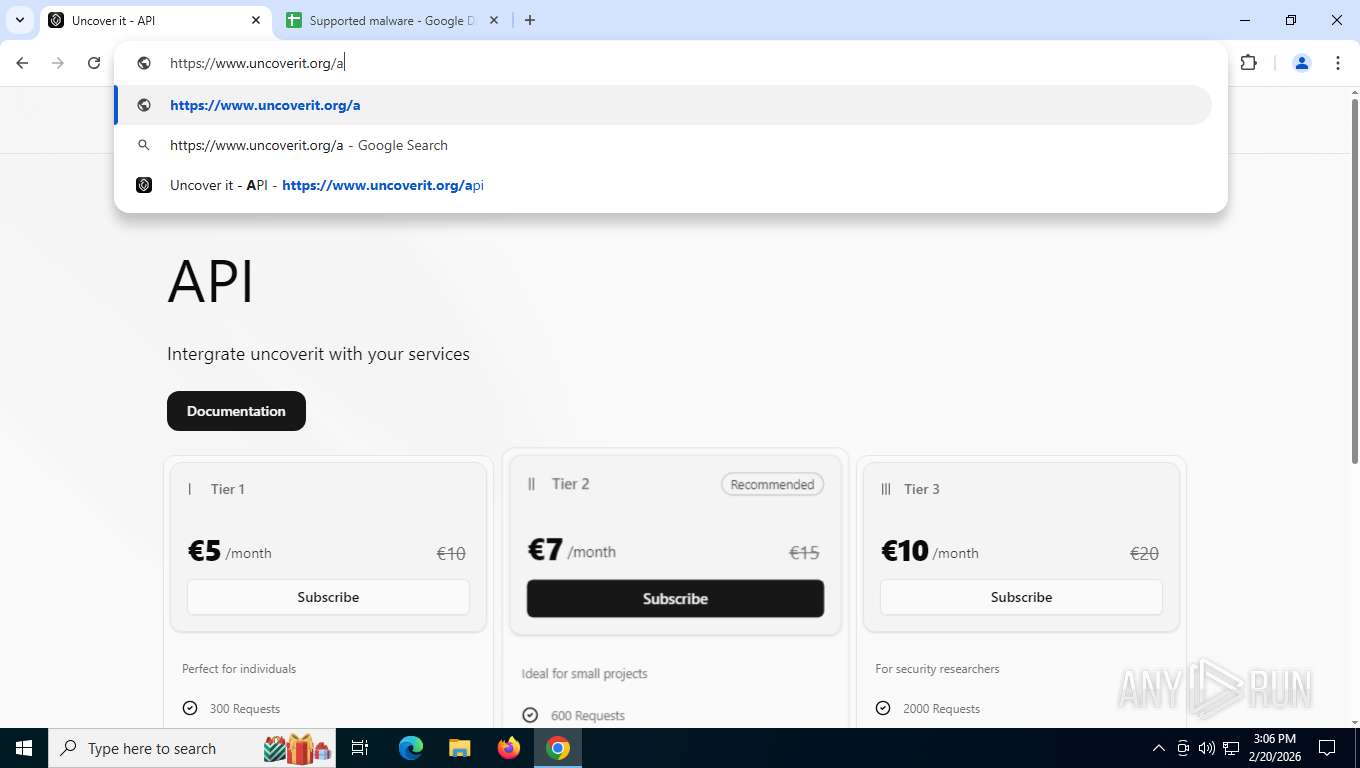The image size is (1360, 768).
Task: Click the Meet Now camera tray icon
Action: [x=1182, y=748]
